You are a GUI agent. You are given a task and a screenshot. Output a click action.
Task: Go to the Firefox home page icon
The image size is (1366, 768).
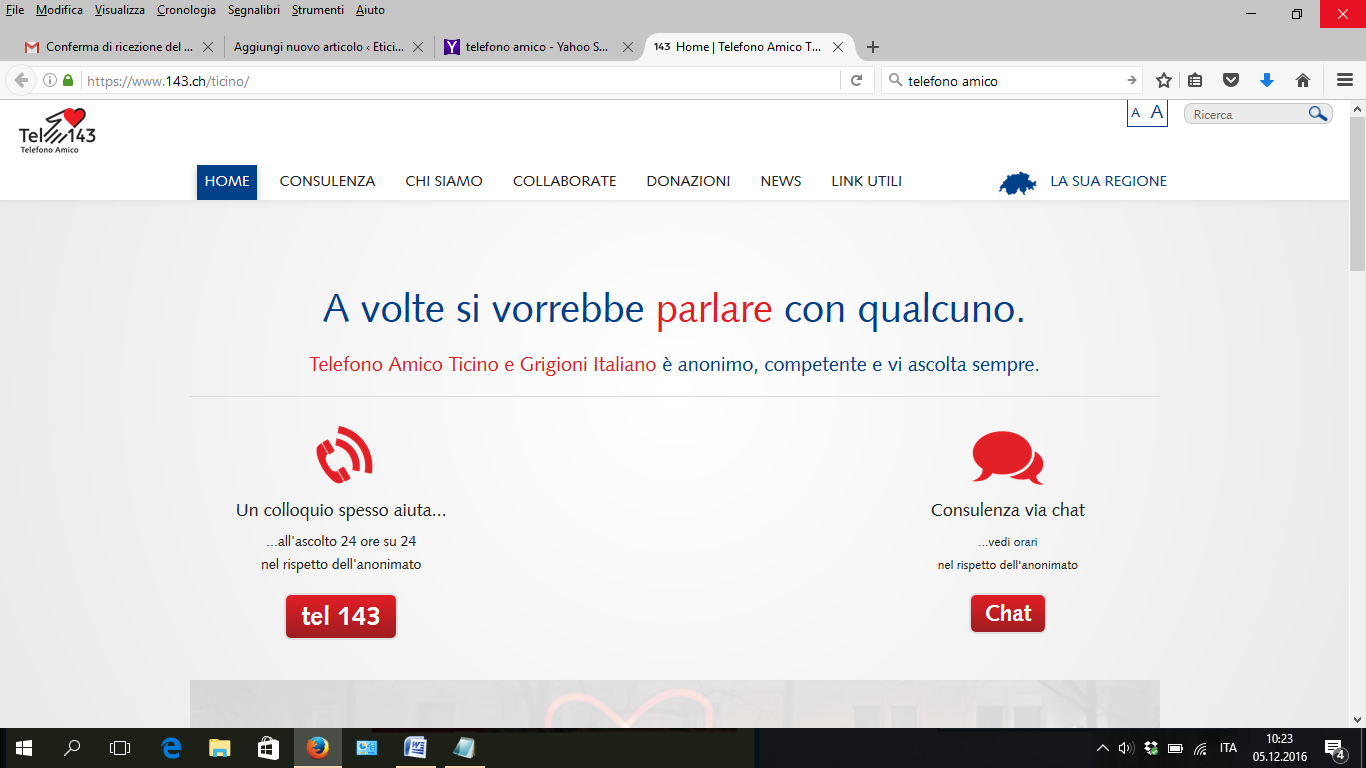coord(1303,81)
